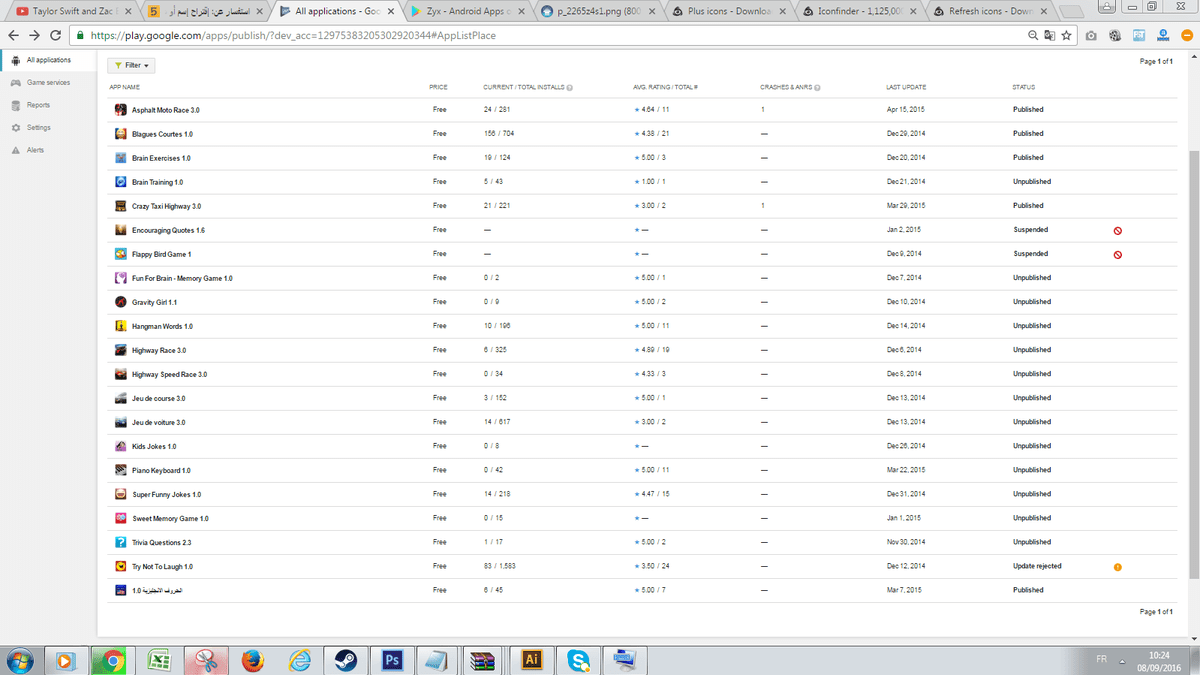Viewport: 1200px width, 675px height.
Task: Click the translate page icon in address bar
Action: (1050, 35)
